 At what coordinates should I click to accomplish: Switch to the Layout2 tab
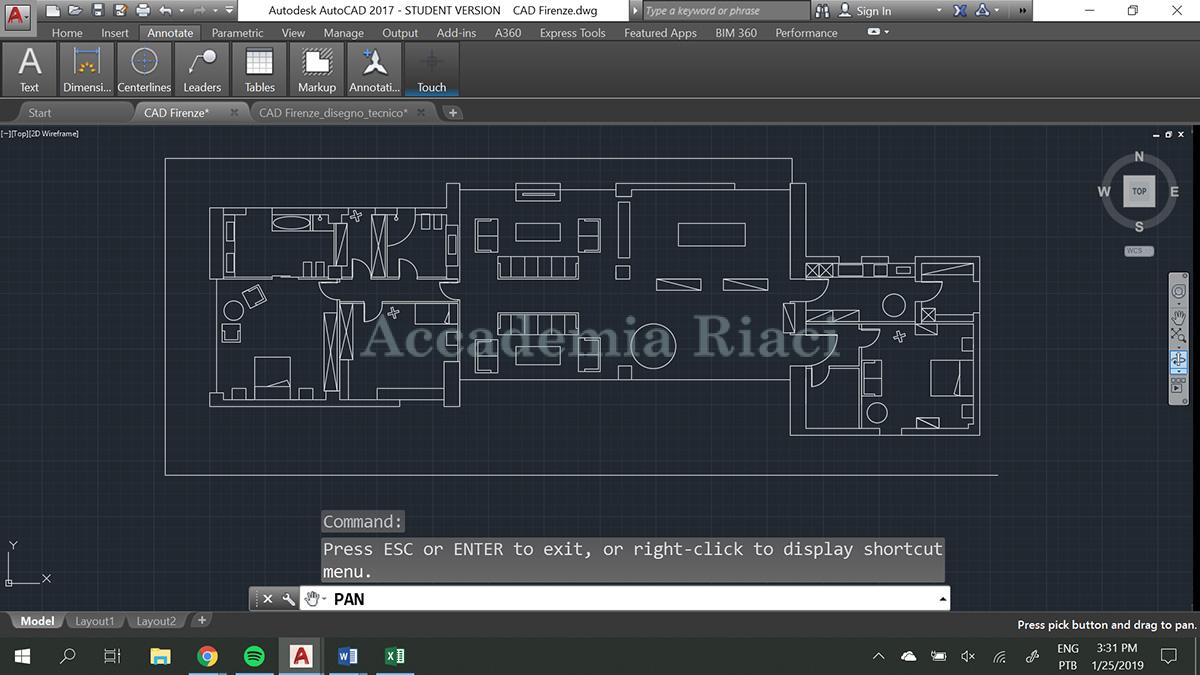[x=156, y=621]
